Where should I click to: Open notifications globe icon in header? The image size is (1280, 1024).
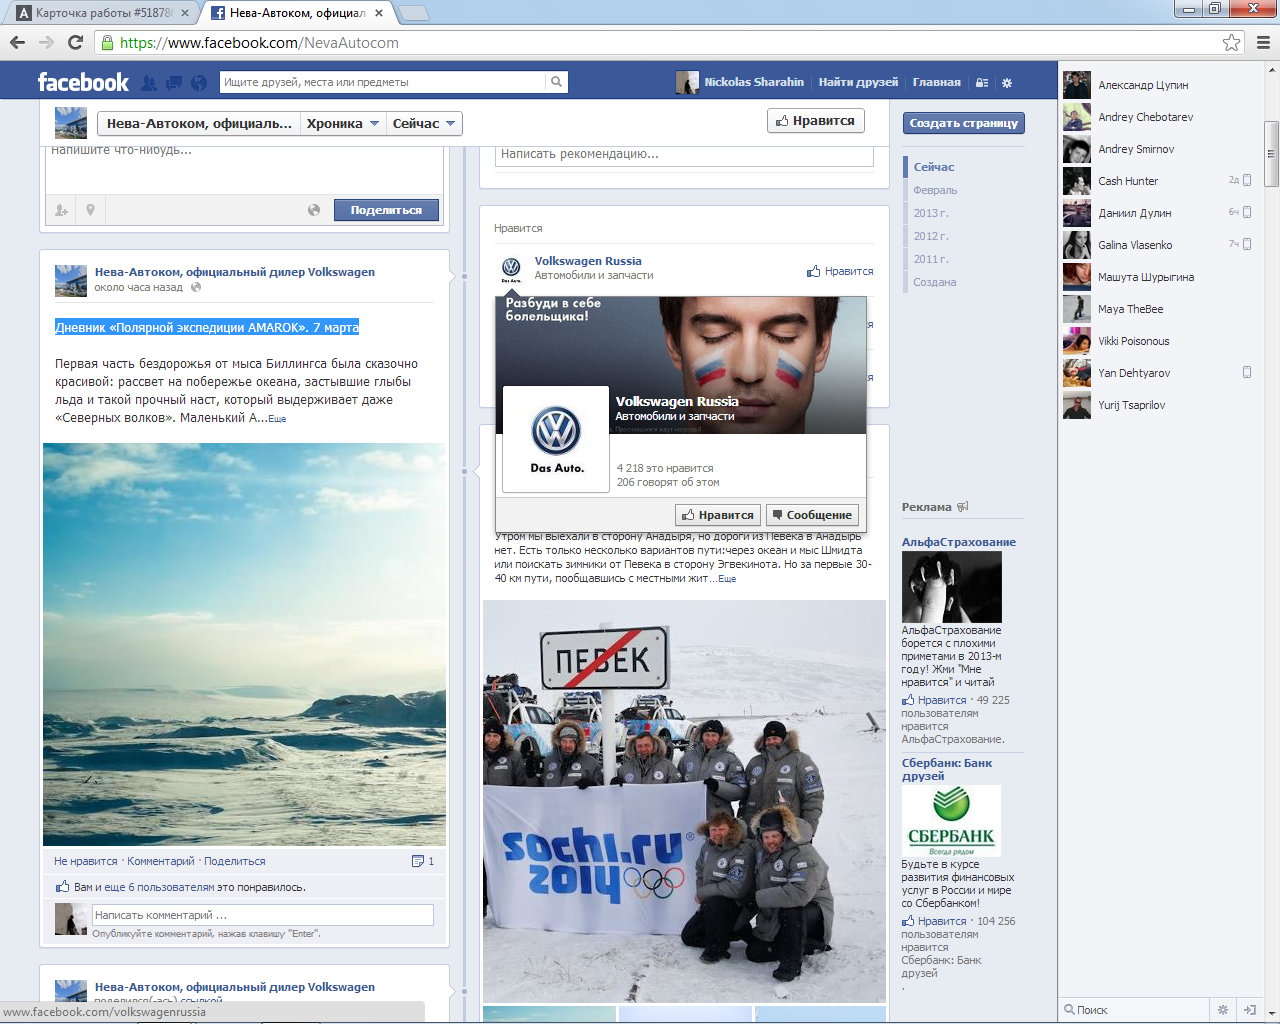199,82
